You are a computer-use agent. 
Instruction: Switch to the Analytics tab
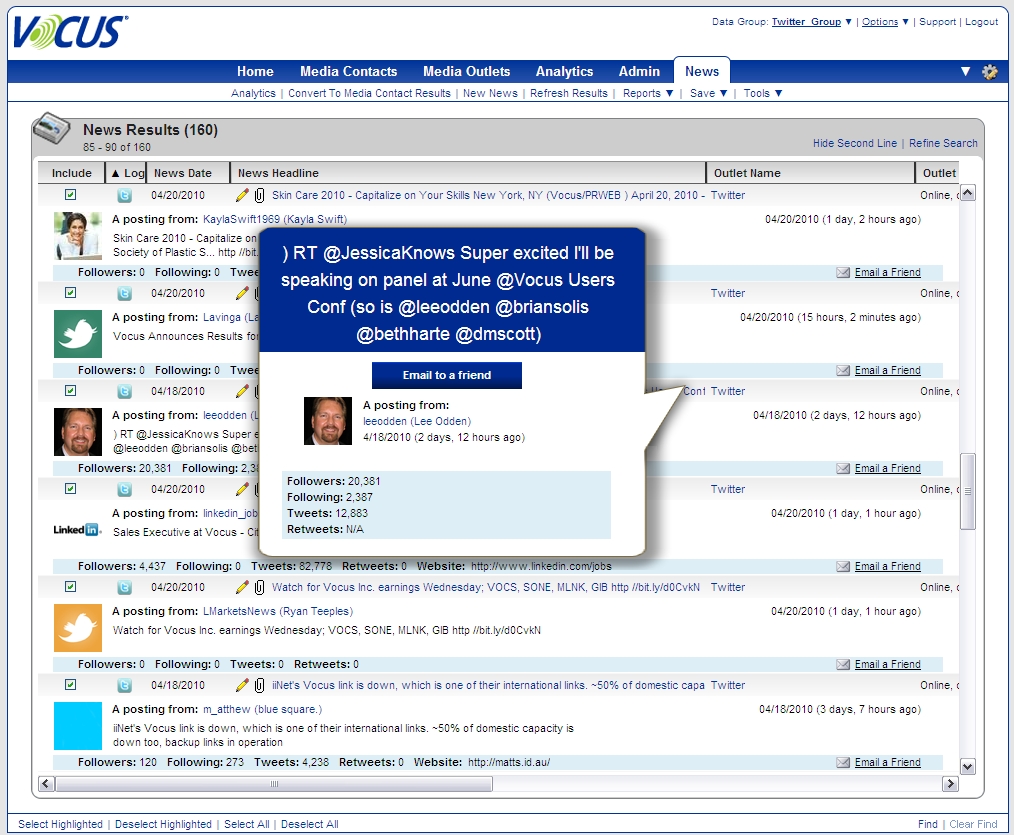[x=564, y=71]
